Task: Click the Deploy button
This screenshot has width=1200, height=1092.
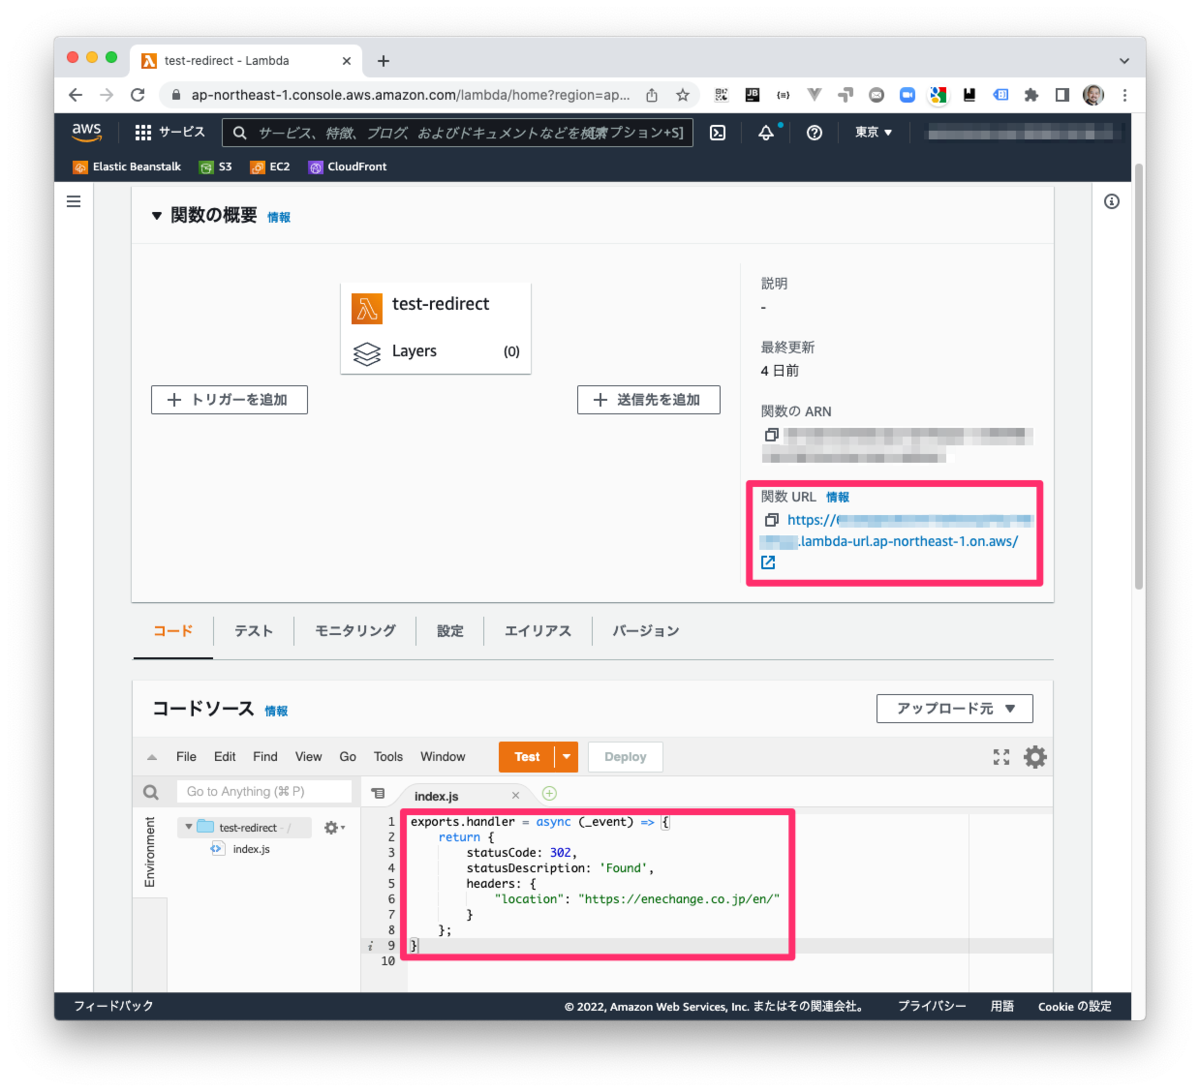Action: pyautogui.click(x=625, y=757)
